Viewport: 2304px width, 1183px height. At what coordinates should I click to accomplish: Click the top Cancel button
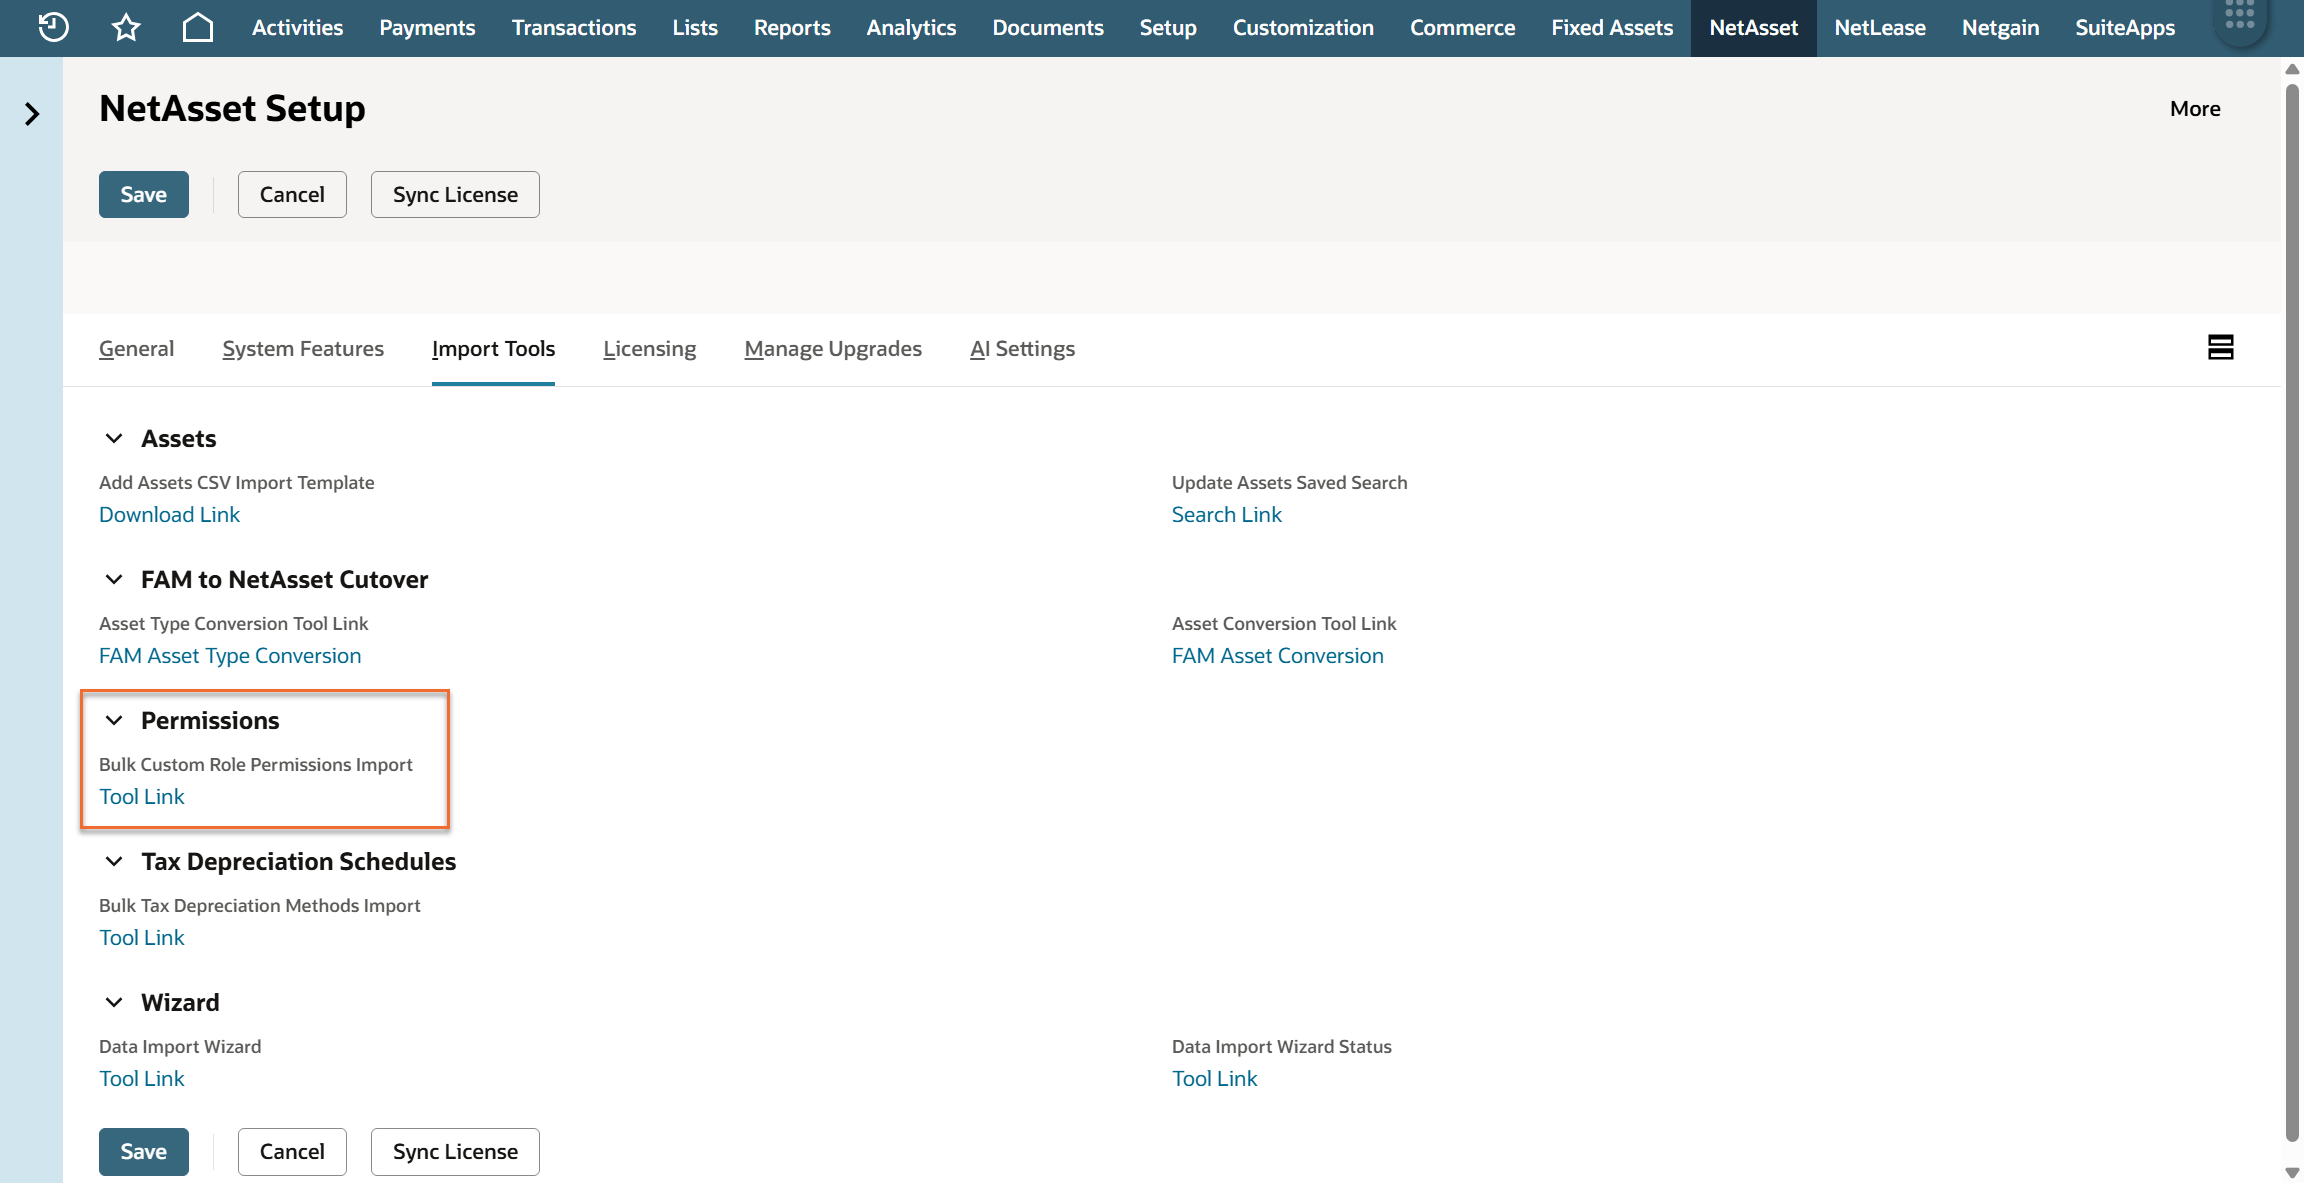[x=292, y=194]
